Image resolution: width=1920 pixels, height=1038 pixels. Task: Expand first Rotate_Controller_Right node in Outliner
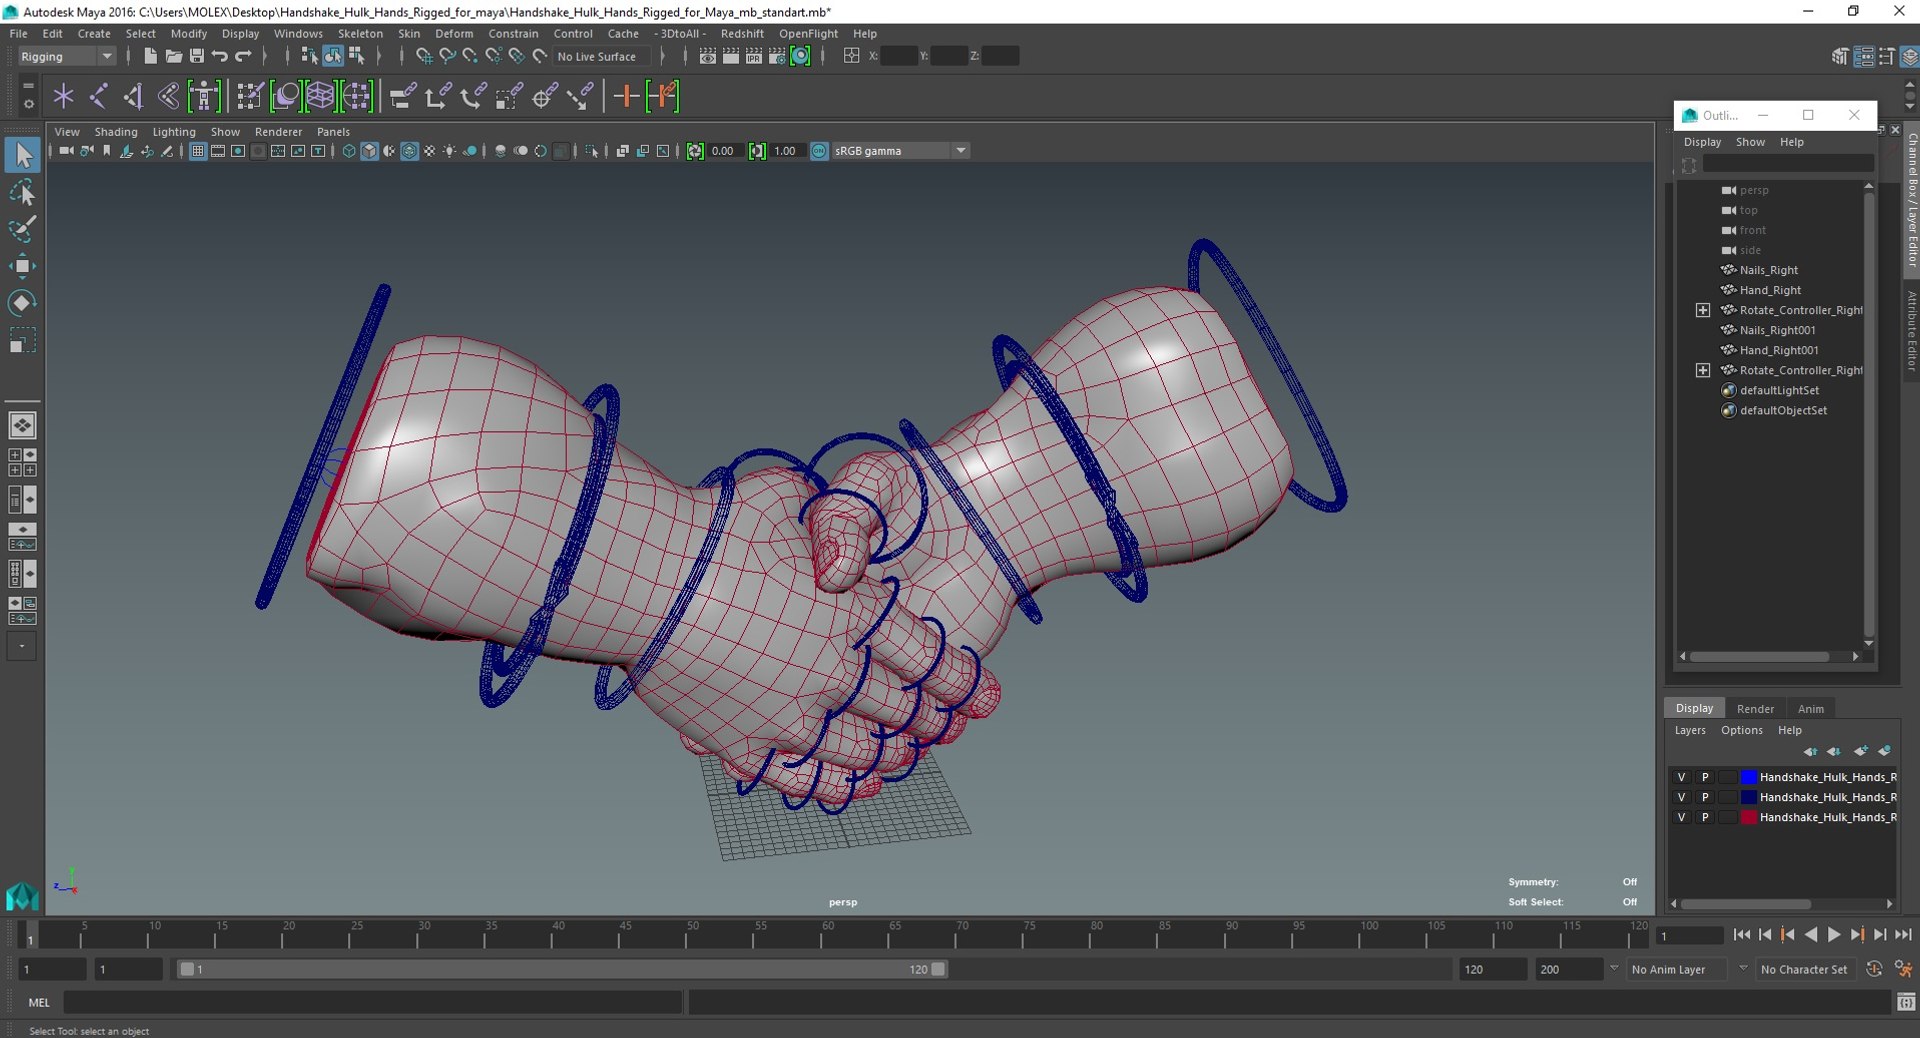point(1702,310)
